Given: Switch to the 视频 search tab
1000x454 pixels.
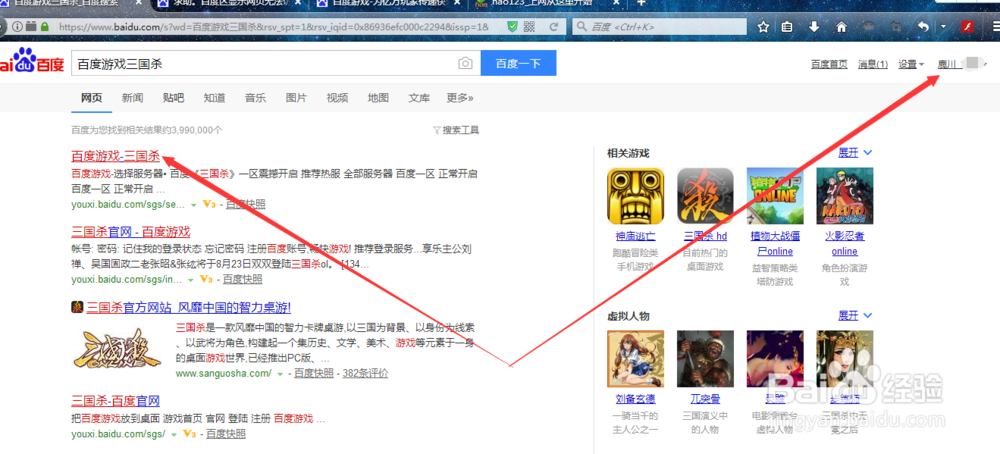Looking at the screenshot, I should pos(337,98).
